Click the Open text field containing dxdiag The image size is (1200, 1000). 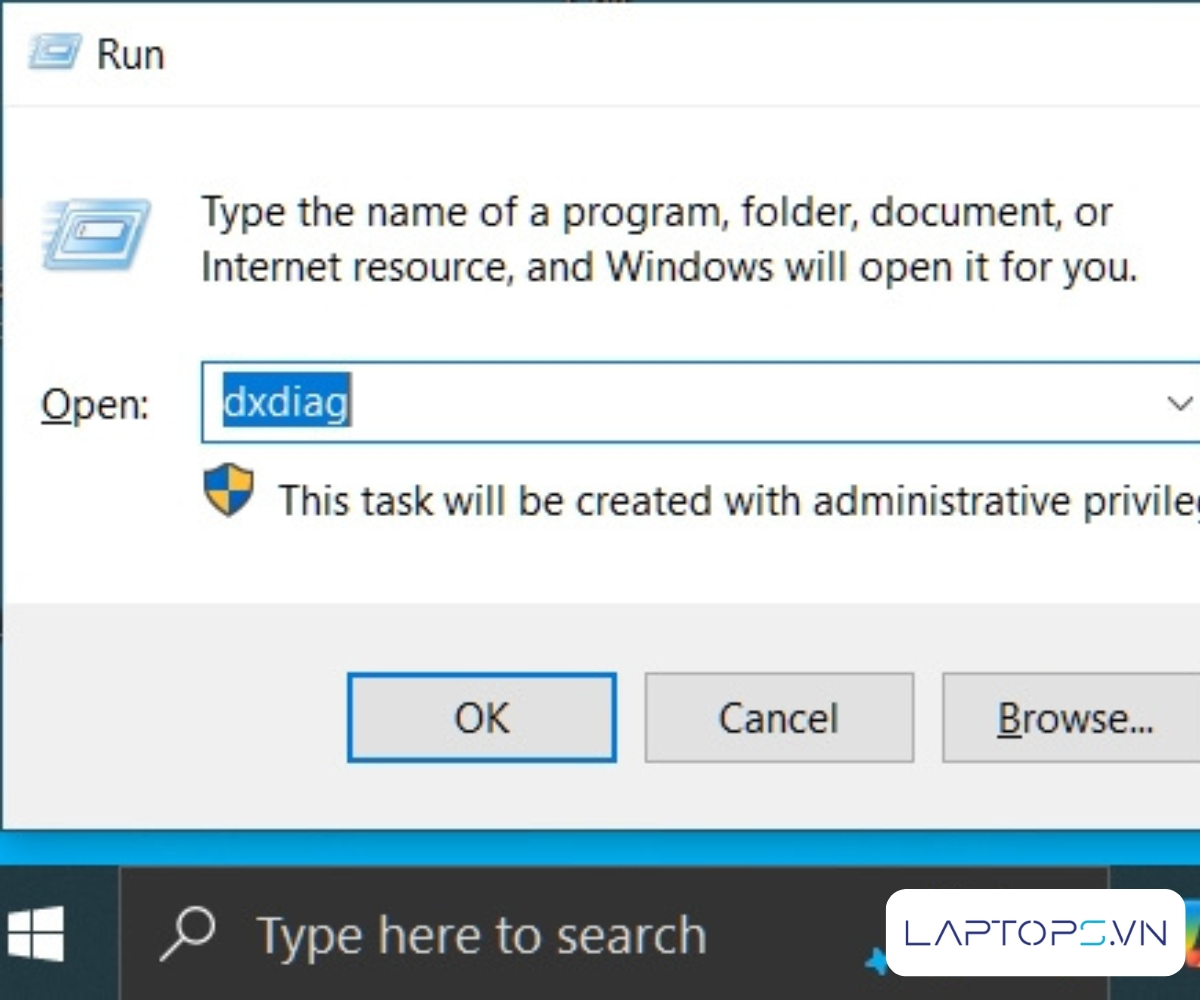pos(700,403)
